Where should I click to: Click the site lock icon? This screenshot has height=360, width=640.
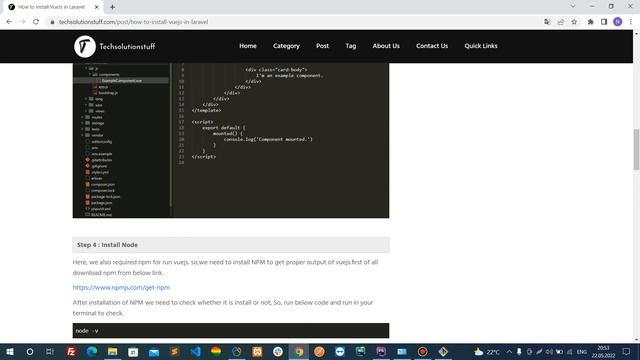(52, 22)
